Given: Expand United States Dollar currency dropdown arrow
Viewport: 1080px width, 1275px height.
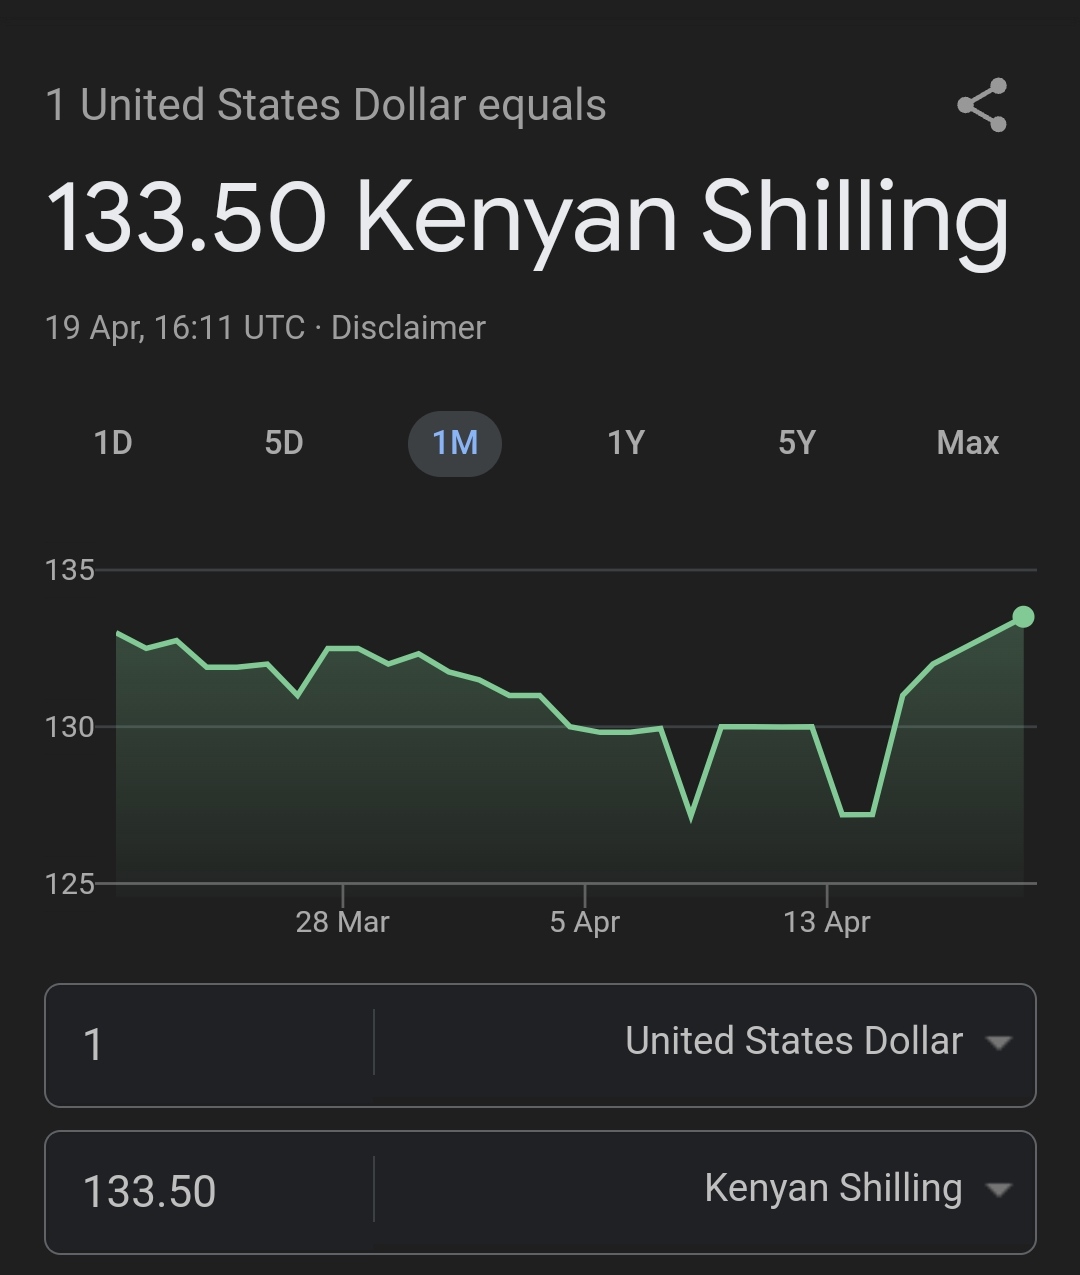Looking at the screenshot, I should point(997,1043).
